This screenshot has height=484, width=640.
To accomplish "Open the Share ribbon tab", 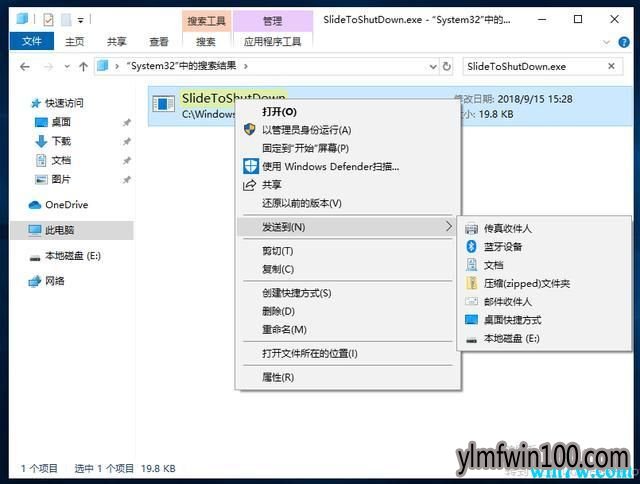I will point(117,42).
